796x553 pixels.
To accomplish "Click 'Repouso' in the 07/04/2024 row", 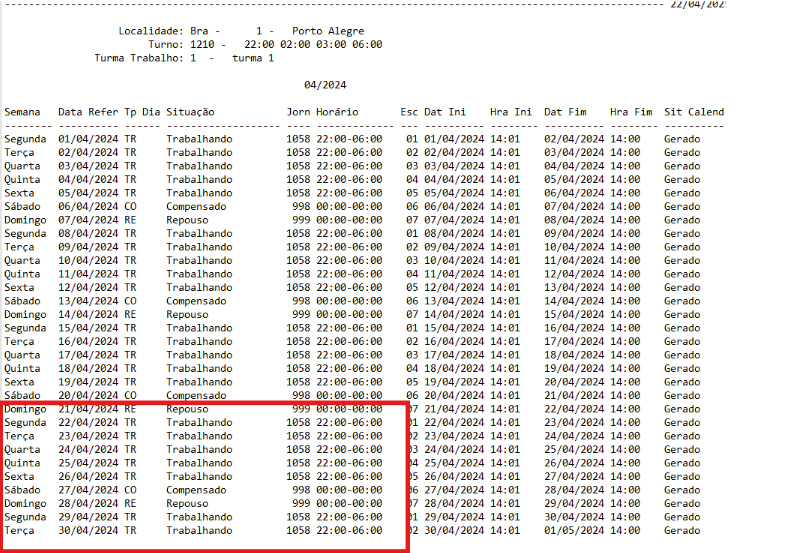I will [187, 221].
